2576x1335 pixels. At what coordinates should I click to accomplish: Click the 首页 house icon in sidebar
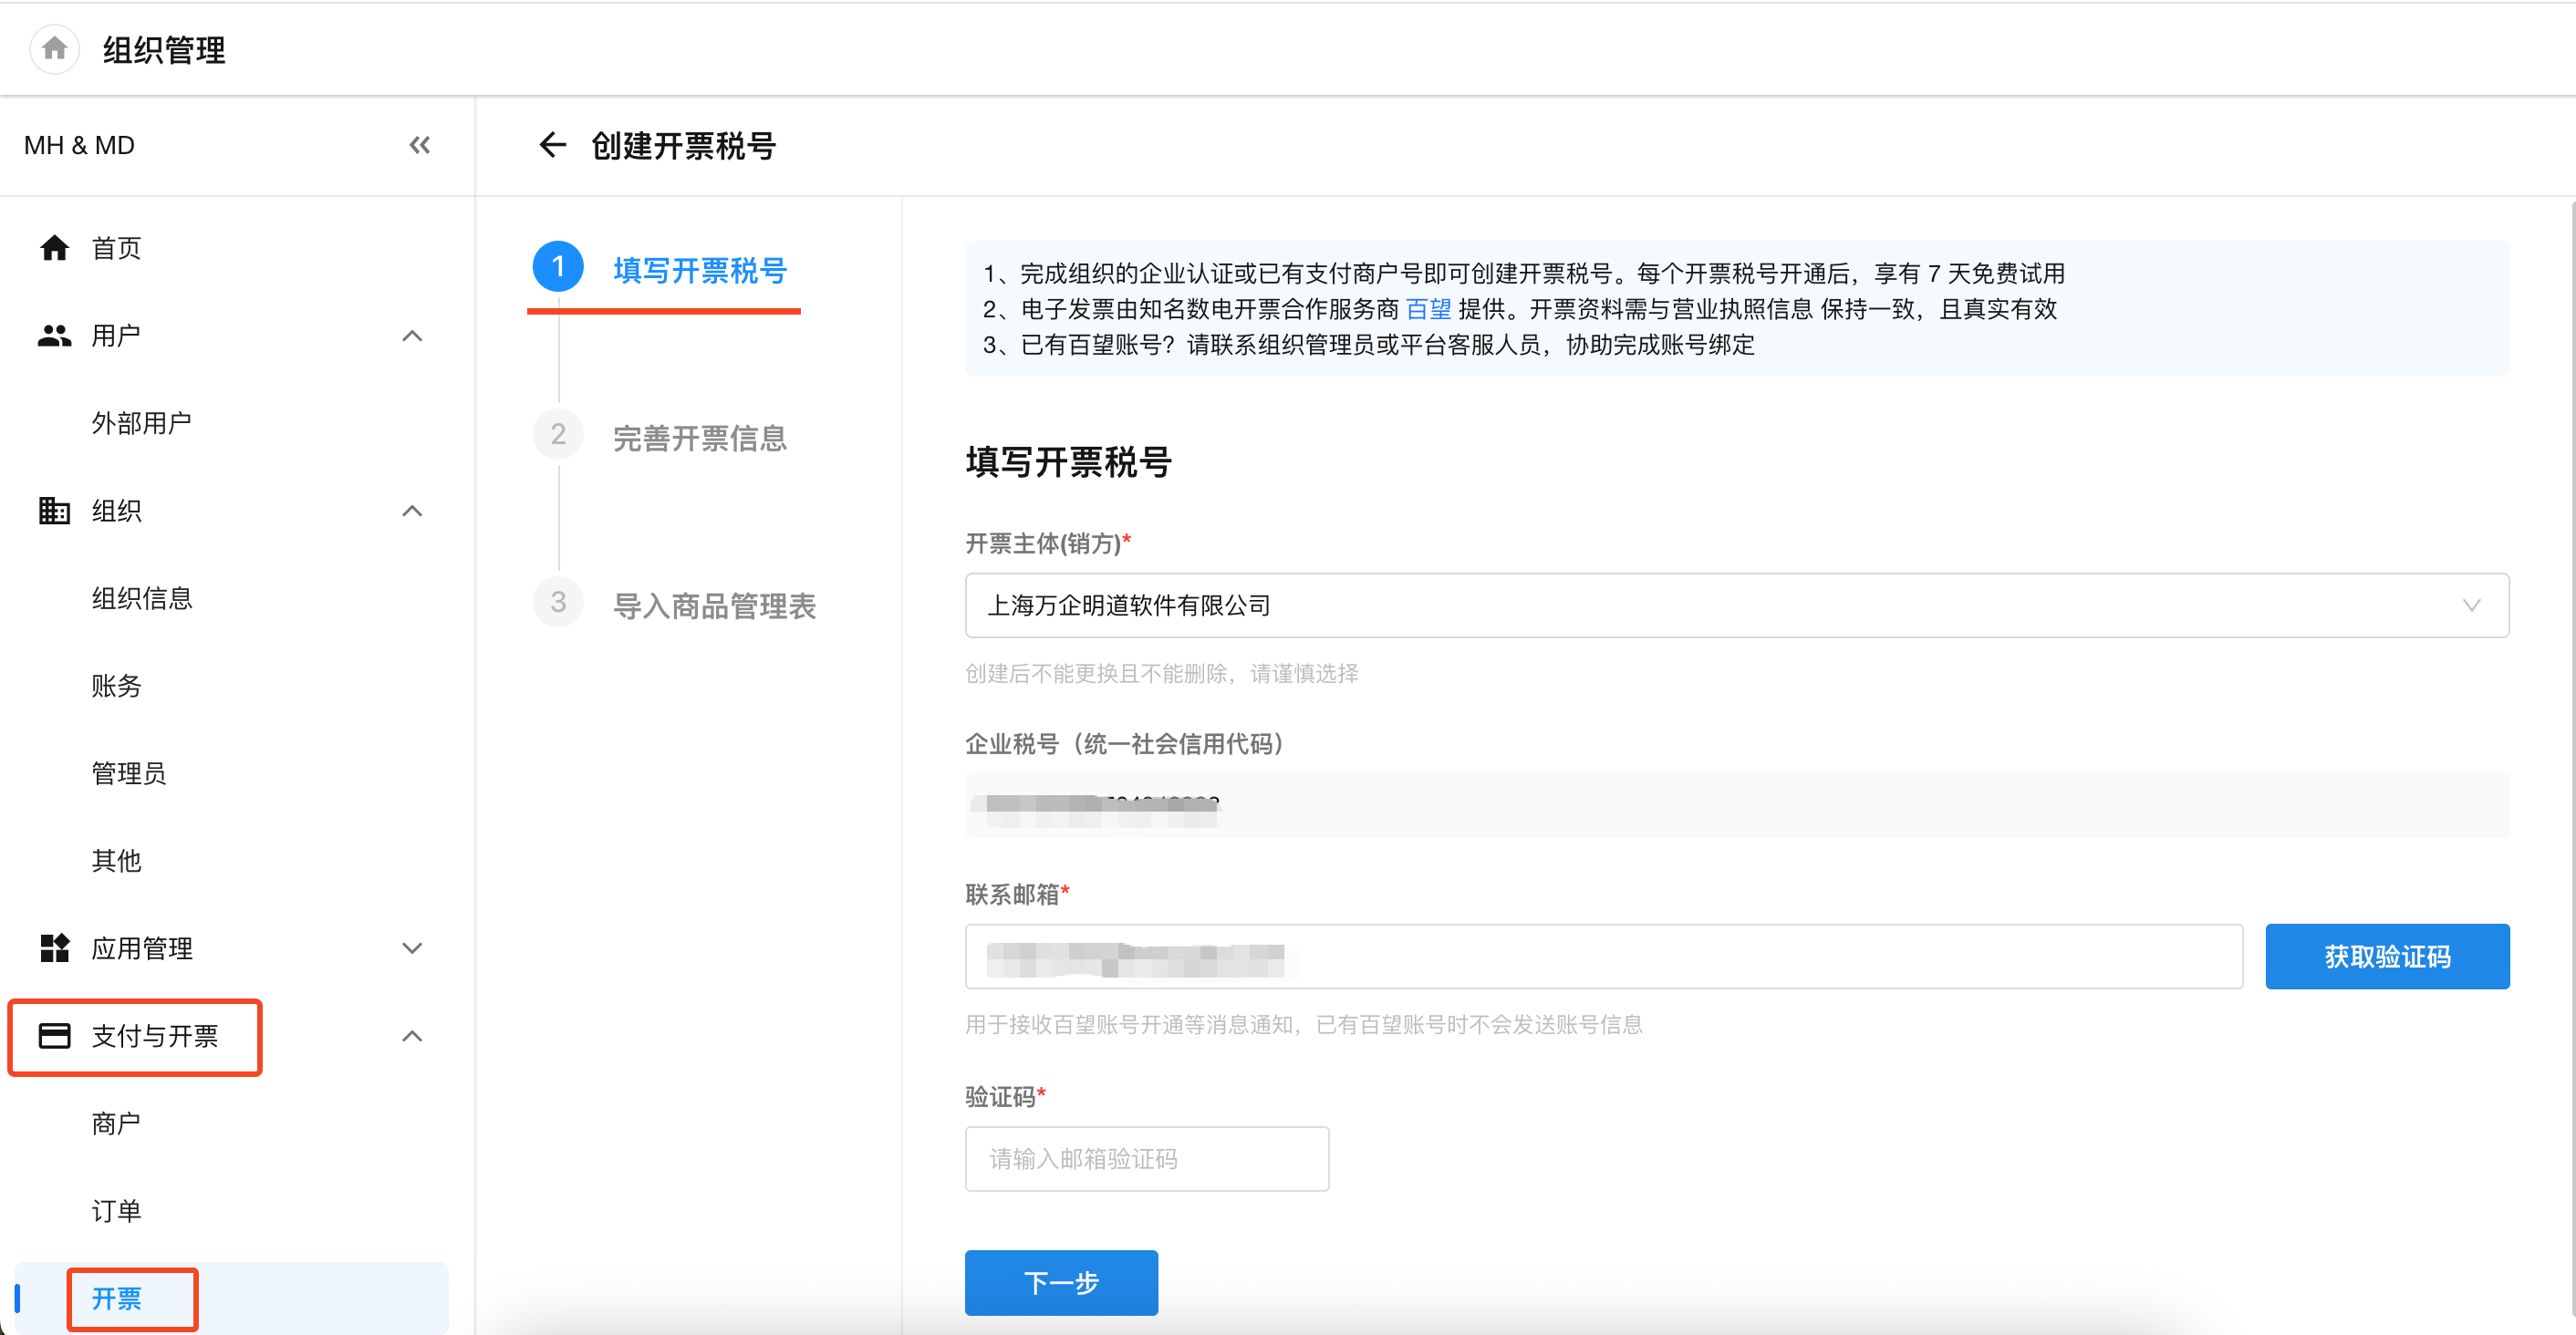pos(54,247)
